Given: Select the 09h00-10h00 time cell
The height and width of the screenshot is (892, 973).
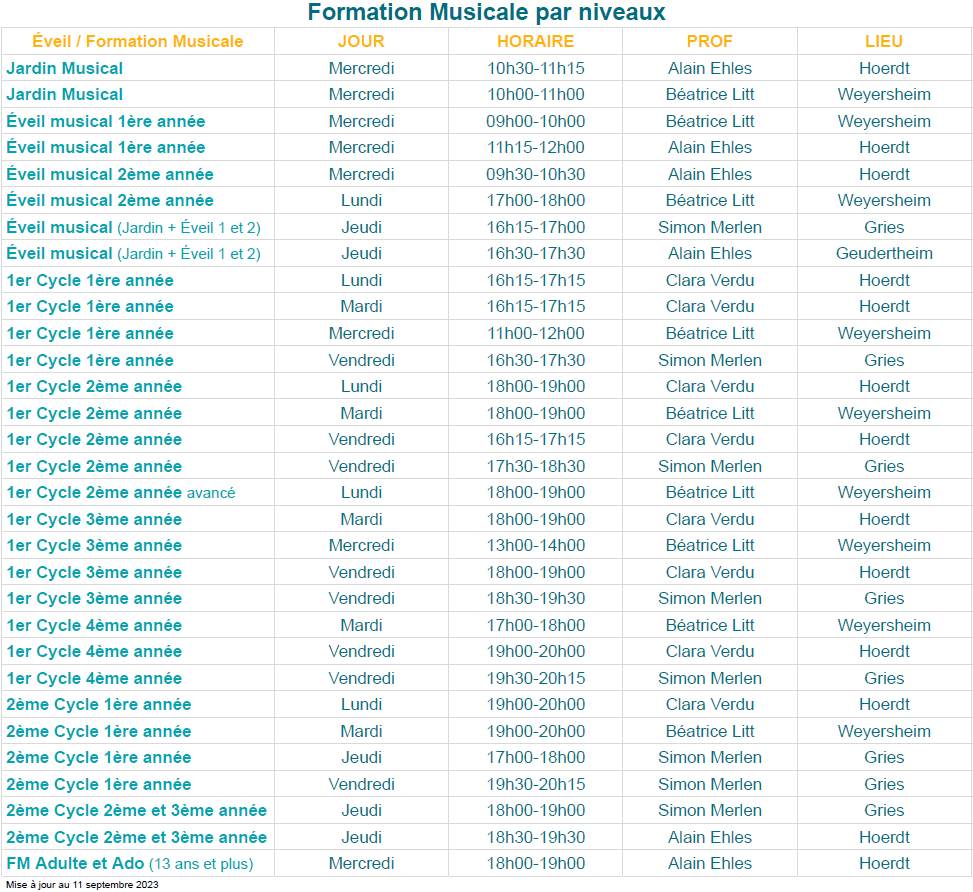Looking at the screenshot, I should pyautogui.click(x=536, y=121).
